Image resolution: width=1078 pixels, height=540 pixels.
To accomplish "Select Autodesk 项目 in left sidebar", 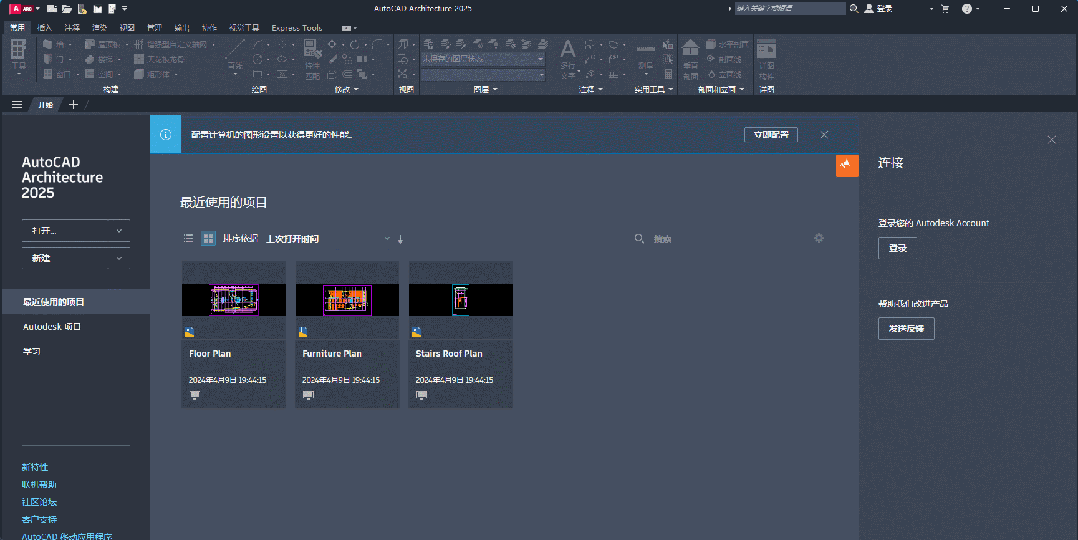I will pyautogui.click(x=52, y=327).
